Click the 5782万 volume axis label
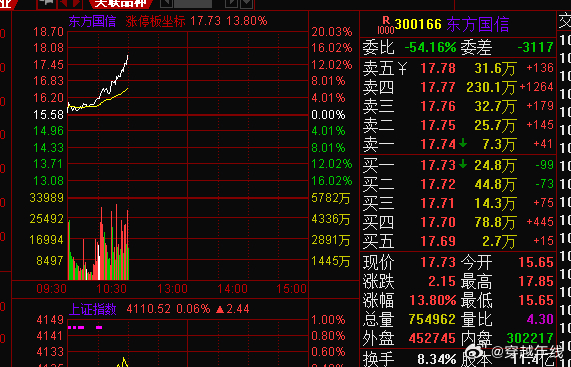The height and width of the screenshot is (367, 571). tap(331, 198)
